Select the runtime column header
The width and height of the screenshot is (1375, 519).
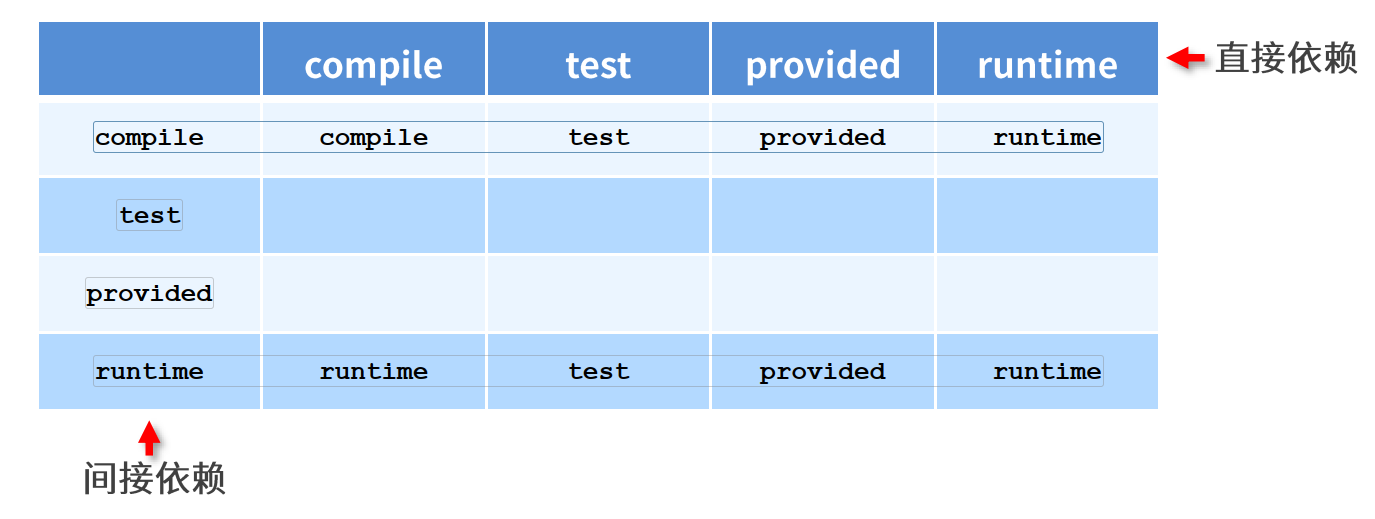1047,65
